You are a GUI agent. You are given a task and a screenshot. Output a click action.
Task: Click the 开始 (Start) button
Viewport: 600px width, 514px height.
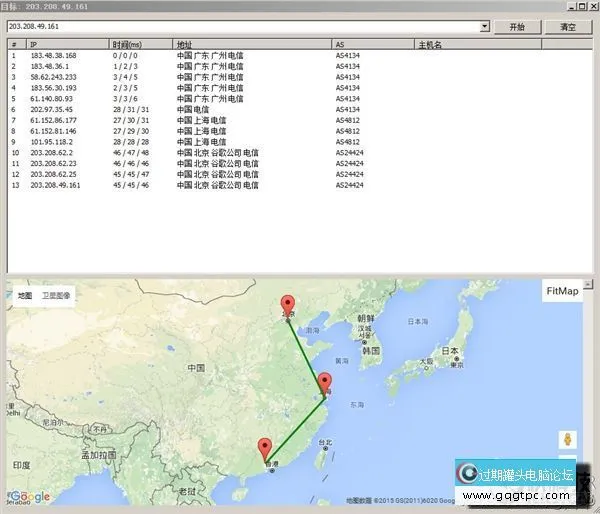517,27
